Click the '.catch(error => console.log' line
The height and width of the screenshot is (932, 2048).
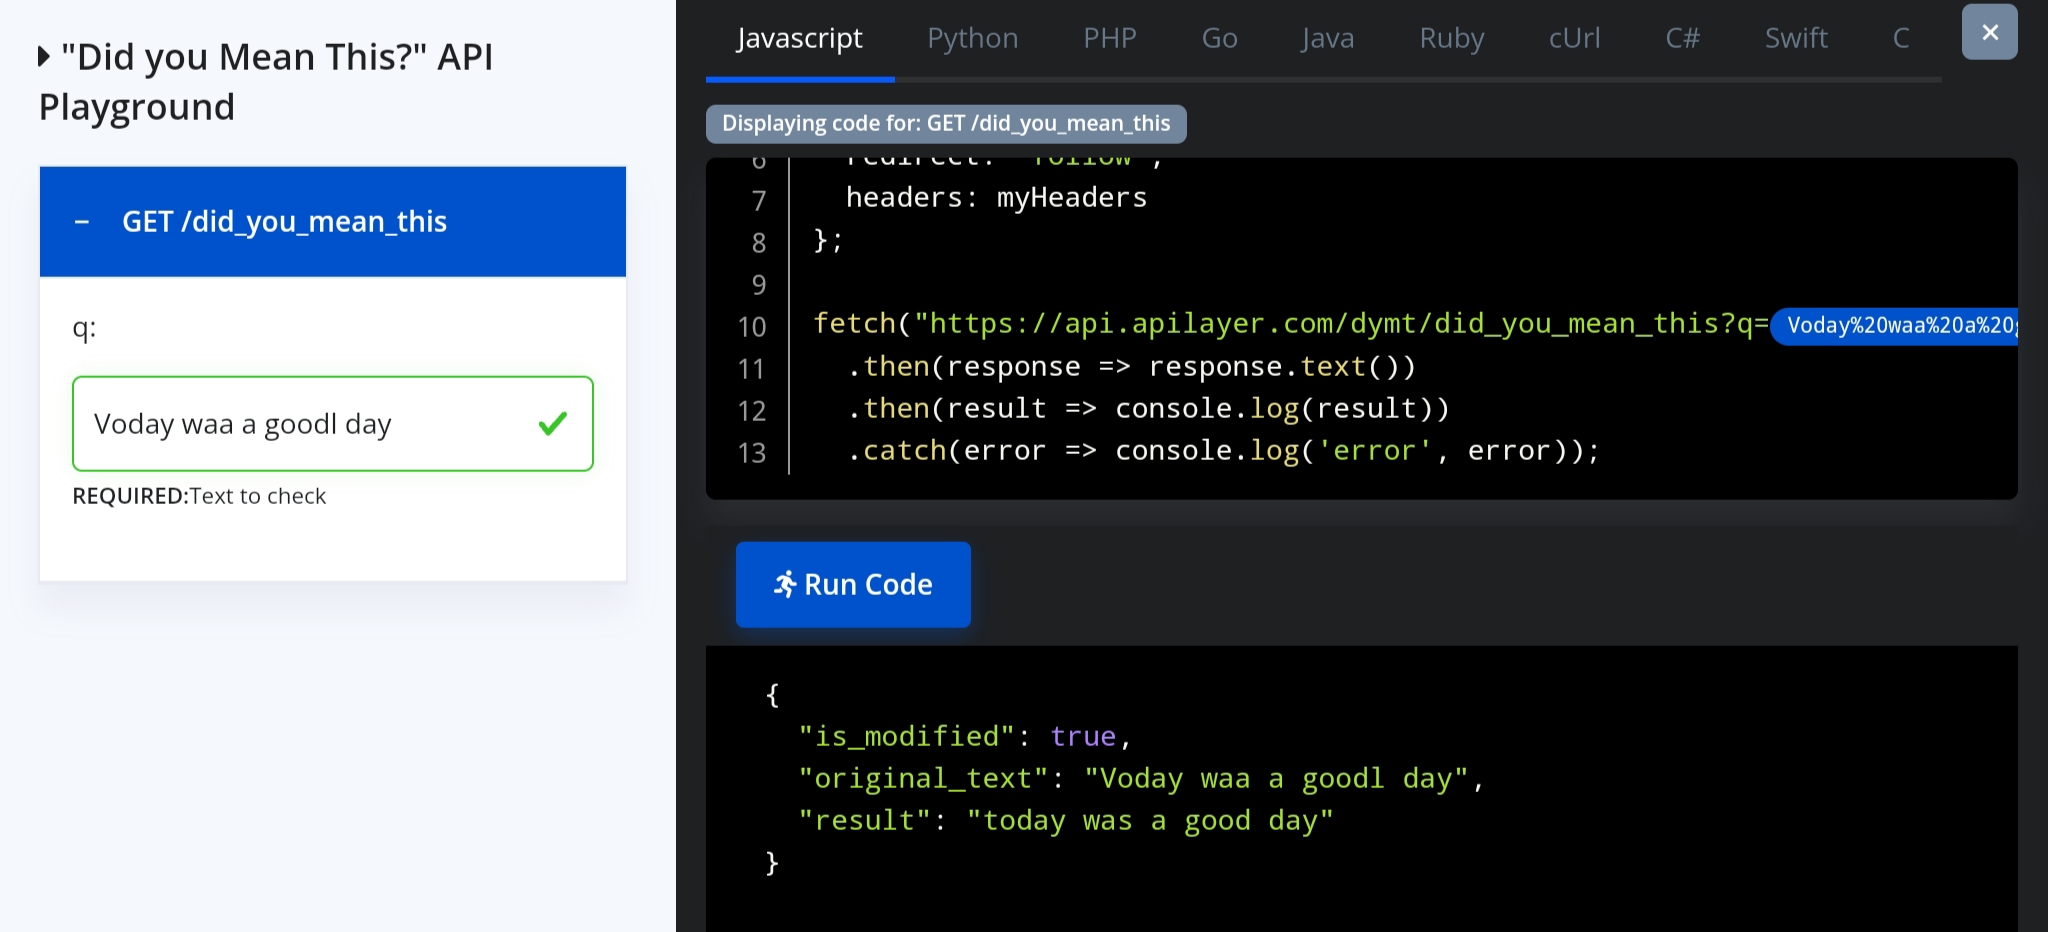click(1222, 451)
